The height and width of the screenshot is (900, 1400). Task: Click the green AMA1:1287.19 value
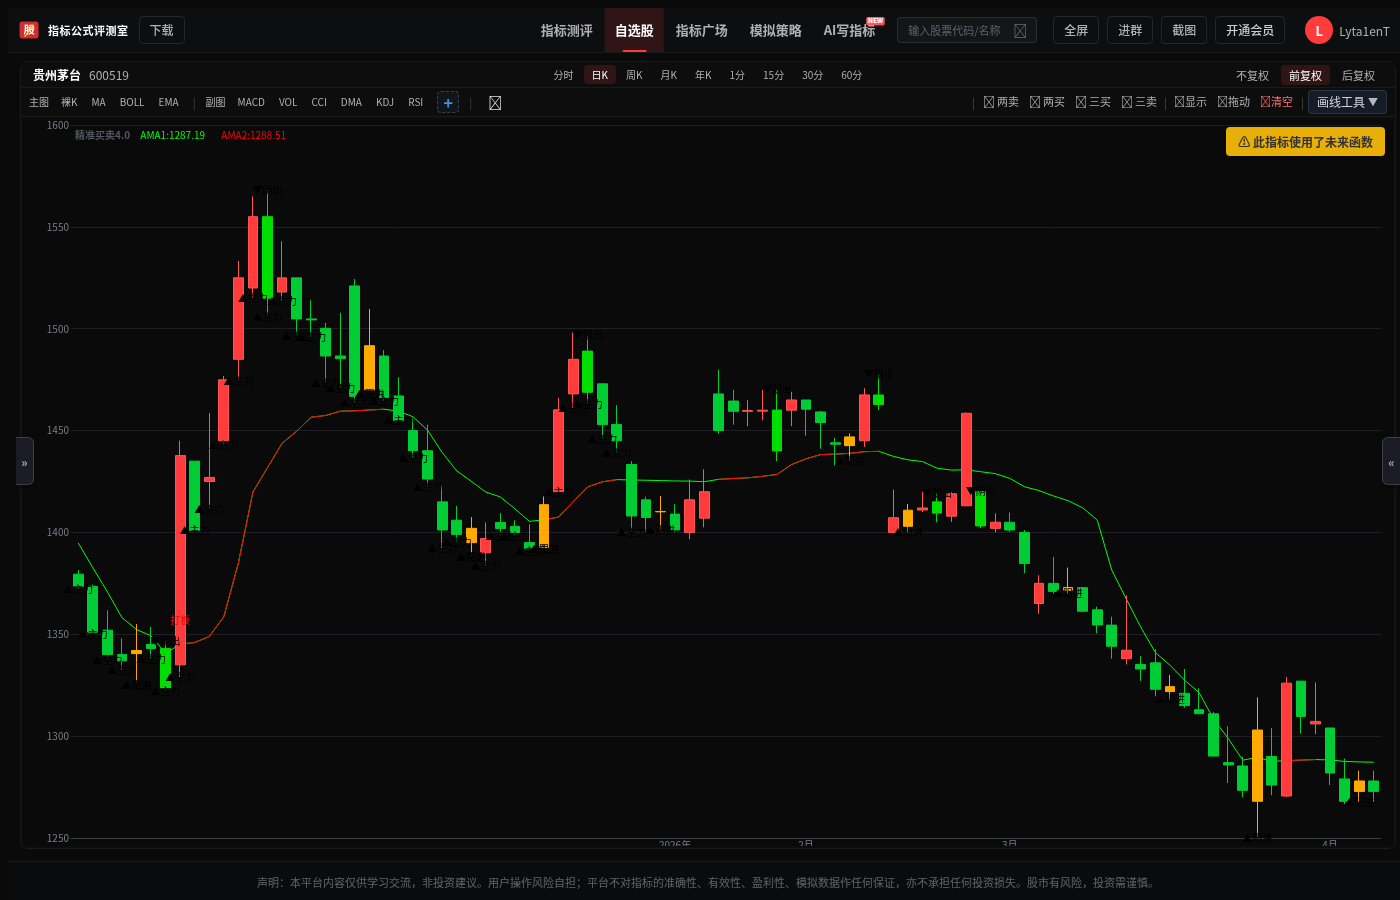pyautogui.click(x=173, y=136)
